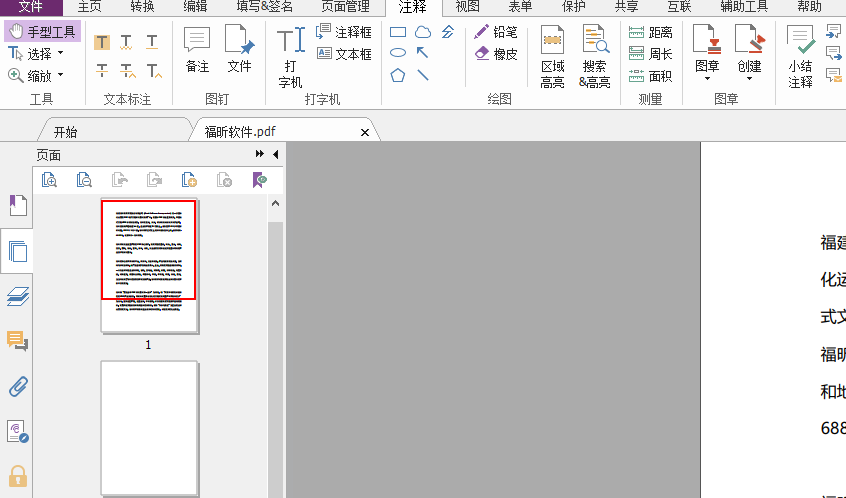
Task: Open the Attachments sidebar panel
Action: [17, 386]
